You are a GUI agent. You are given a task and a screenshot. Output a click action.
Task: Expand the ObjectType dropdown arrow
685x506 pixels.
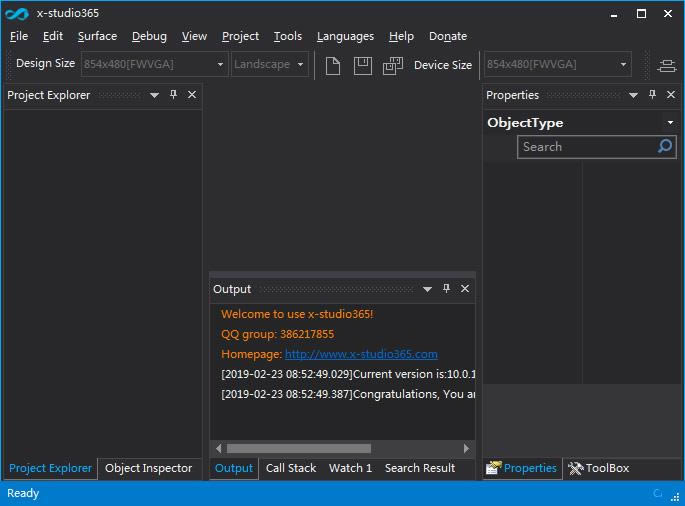pyautogui.click(x=670, y=123)
